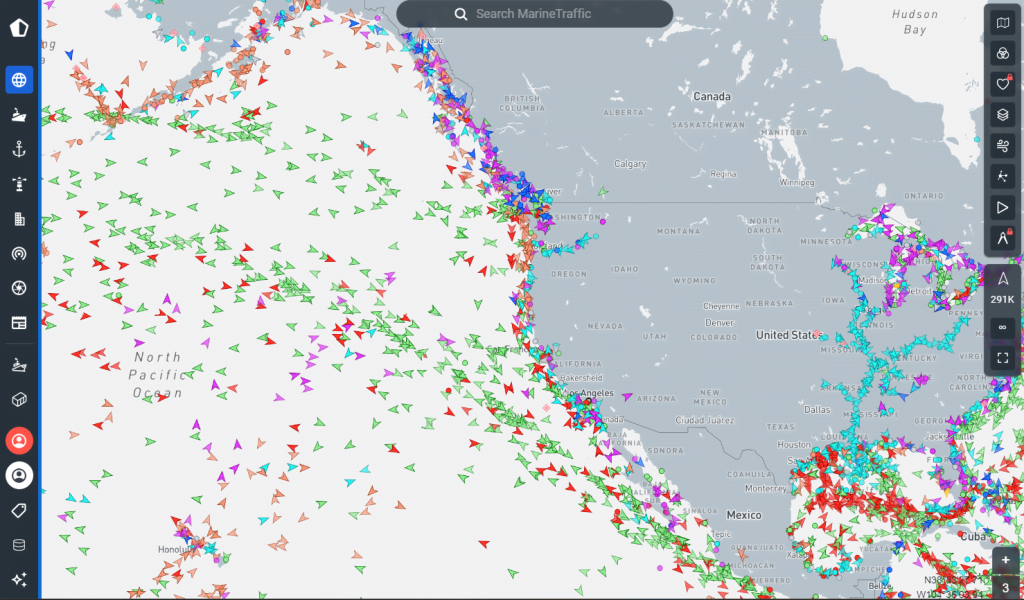
Task: Click the 291K vessel count button
Action: point(1002,288)
